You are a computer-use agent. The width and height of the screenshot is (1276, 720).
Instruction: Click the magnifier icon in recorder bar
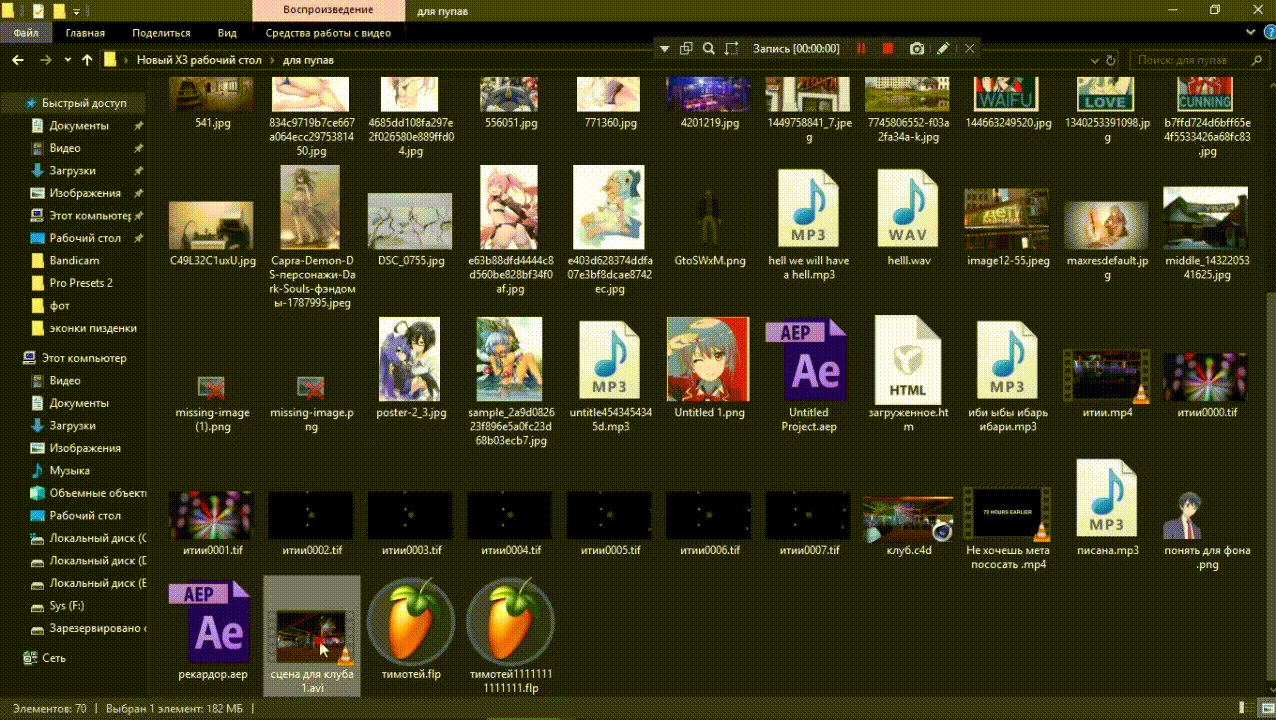[x=708, y=48]
